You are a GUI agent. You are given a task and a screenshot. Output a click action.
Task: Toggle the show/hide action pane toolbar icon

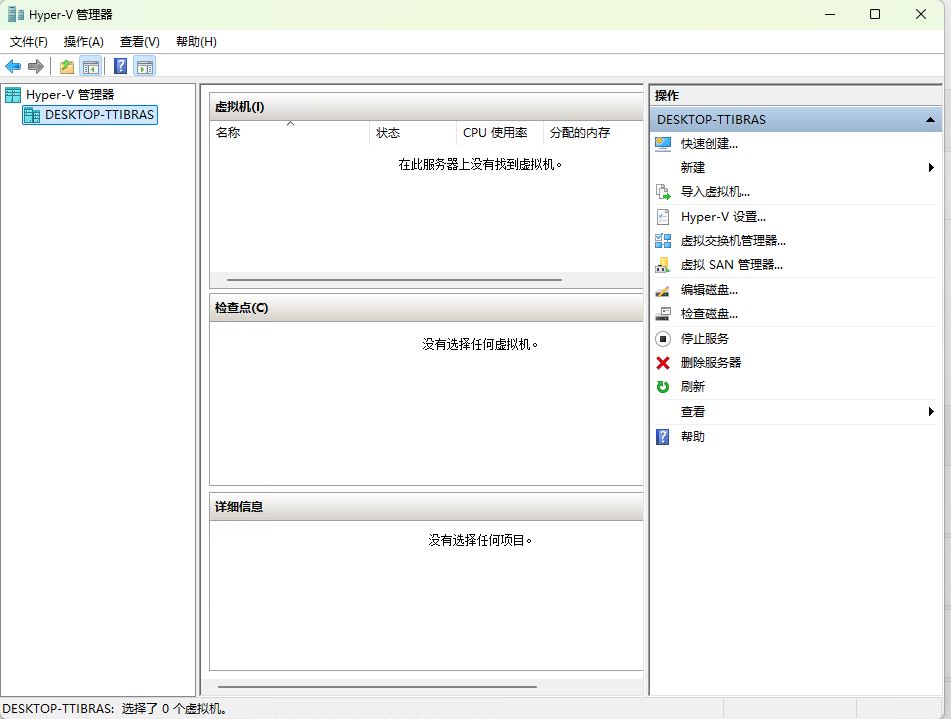click(x=145, y=66)
